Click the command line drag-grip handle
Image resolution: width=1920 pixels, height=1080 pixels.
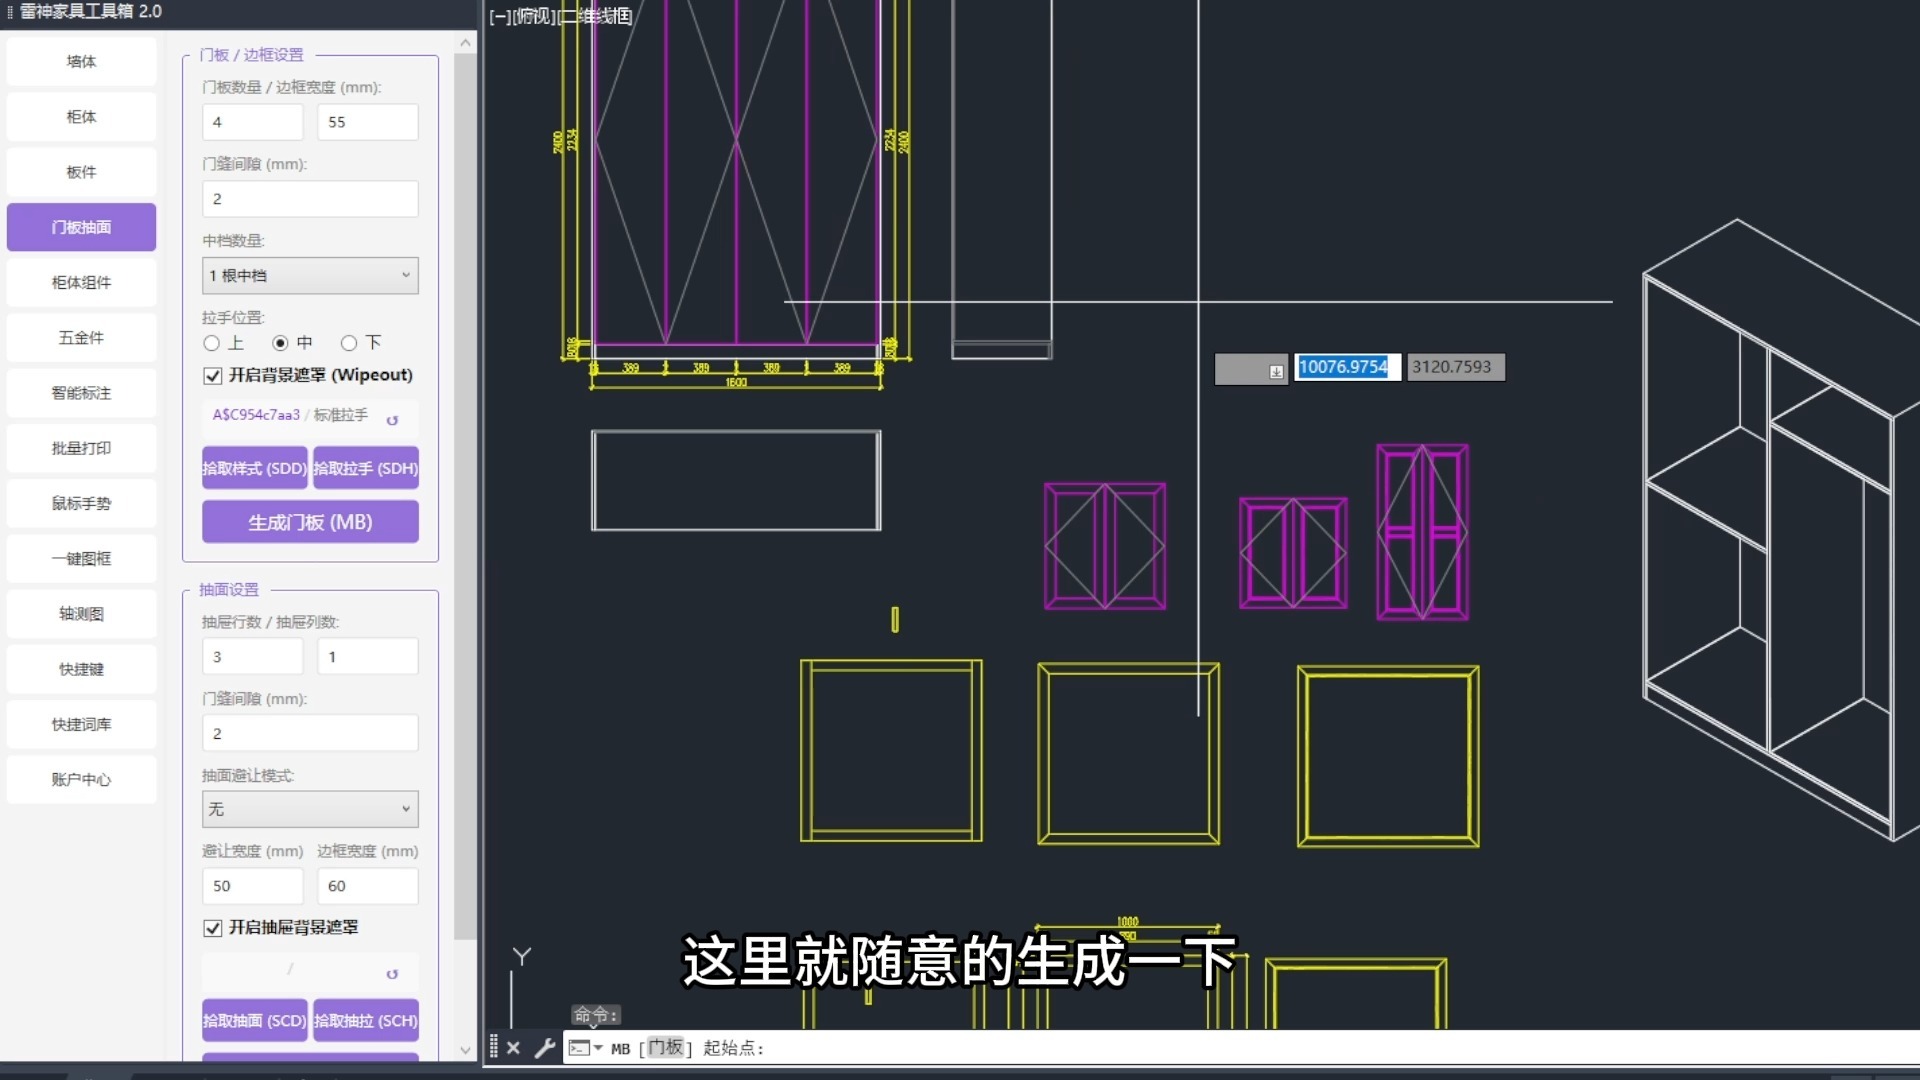tap(493, 1047)
